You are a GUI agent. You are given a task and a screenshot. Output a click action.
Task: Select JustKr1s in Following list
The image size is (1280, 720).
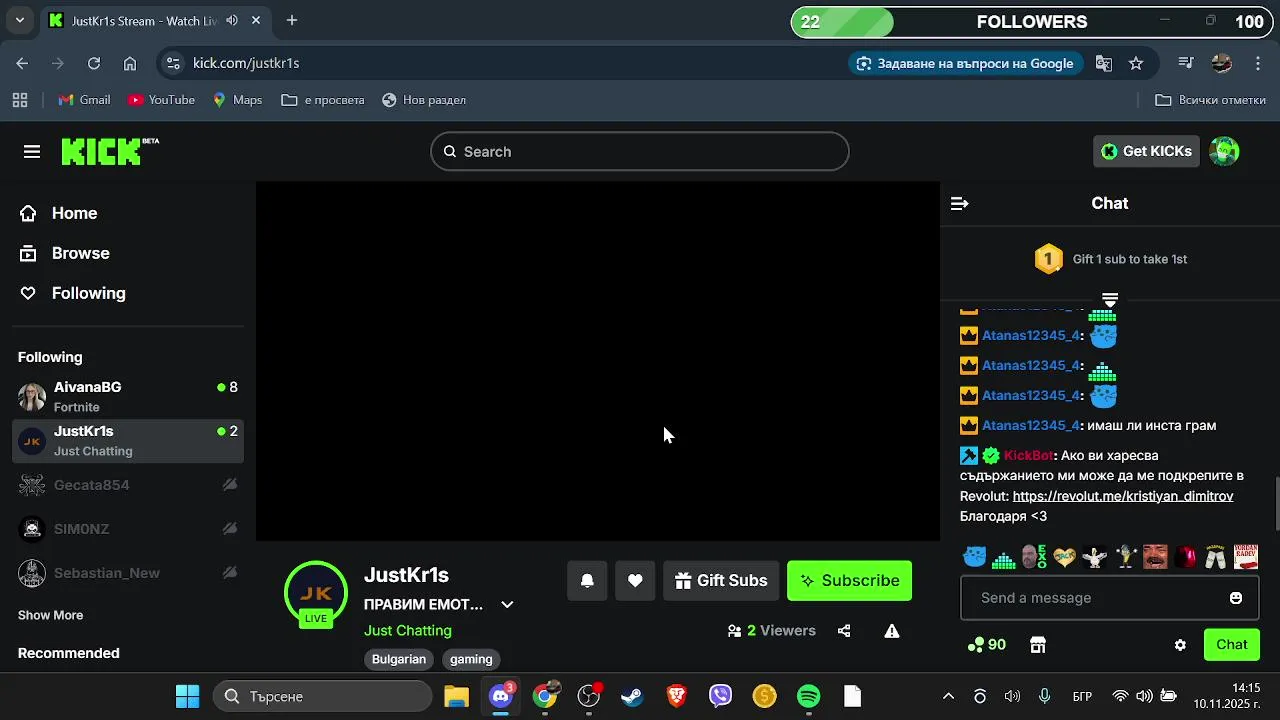(x=128, y=441)
